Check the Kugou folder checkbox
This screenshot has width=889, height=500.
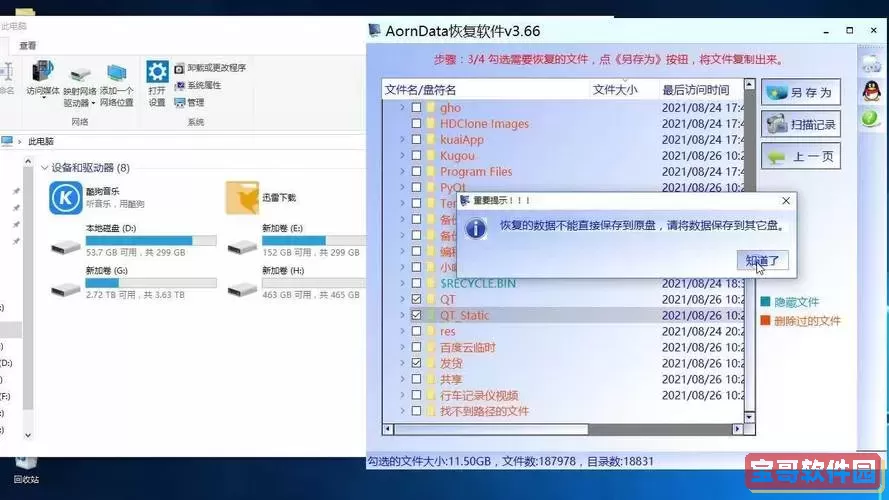coord(416,155)
